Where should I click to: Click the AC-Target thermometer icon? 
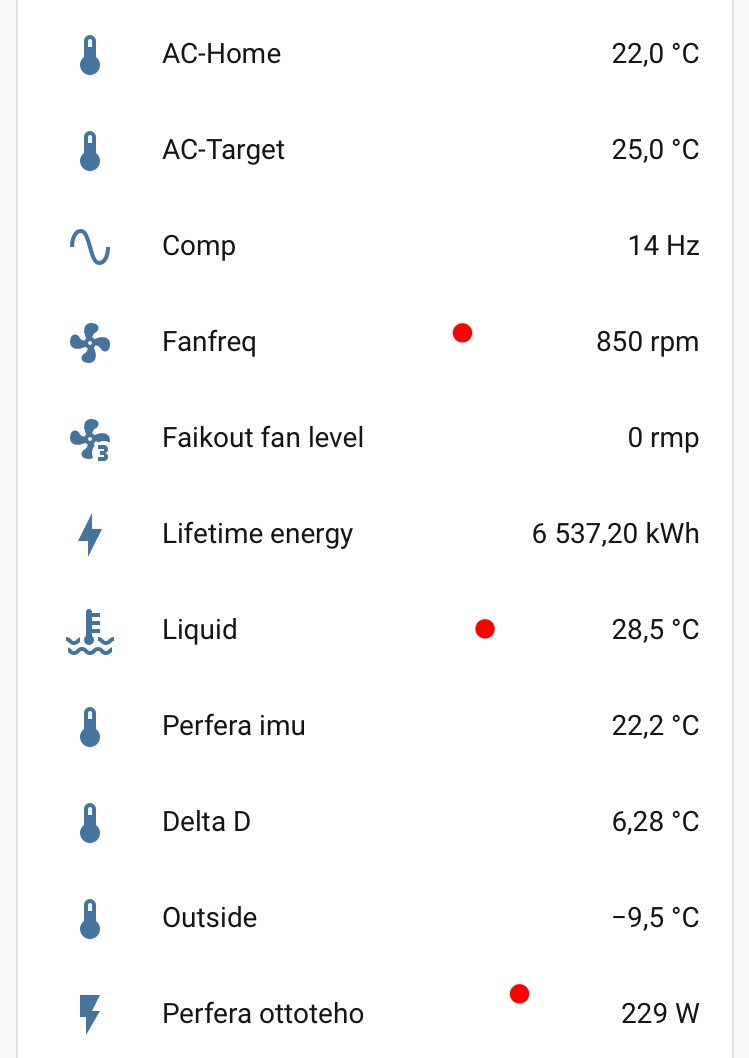tap(90, 150)
